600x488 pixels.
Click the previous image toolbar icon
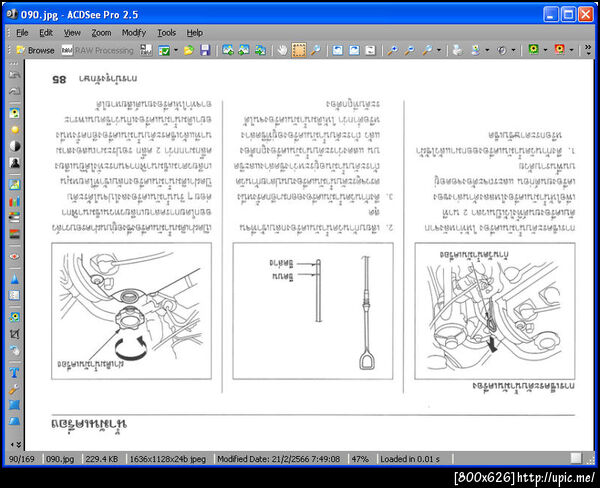pyautogui.click(x=228, y=50)
